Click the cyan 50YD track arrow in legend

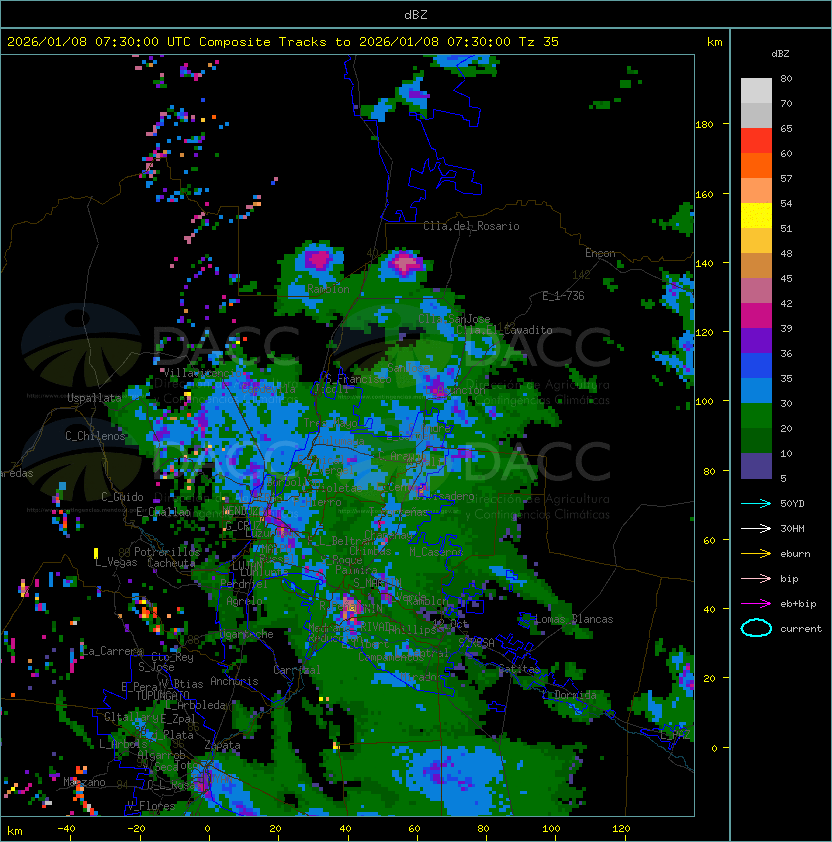pyautogui.click(x=756, y=503)
